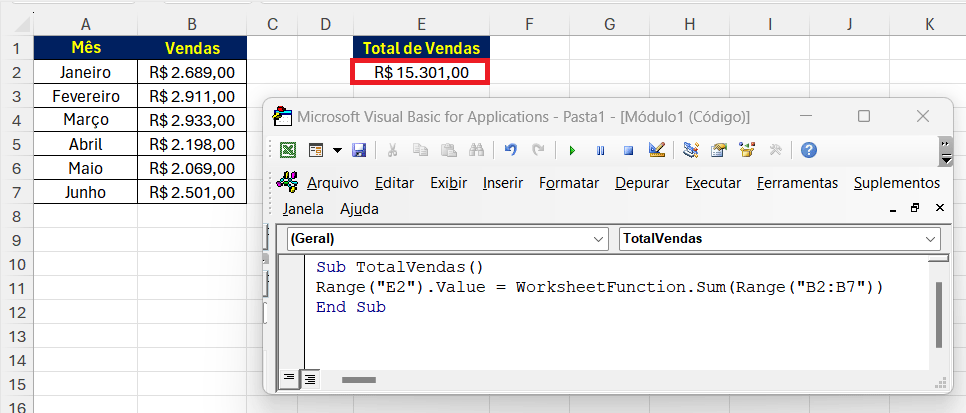Select cell E2 with the sales total
The image size is (966, 413).
(x=420, y=72)
